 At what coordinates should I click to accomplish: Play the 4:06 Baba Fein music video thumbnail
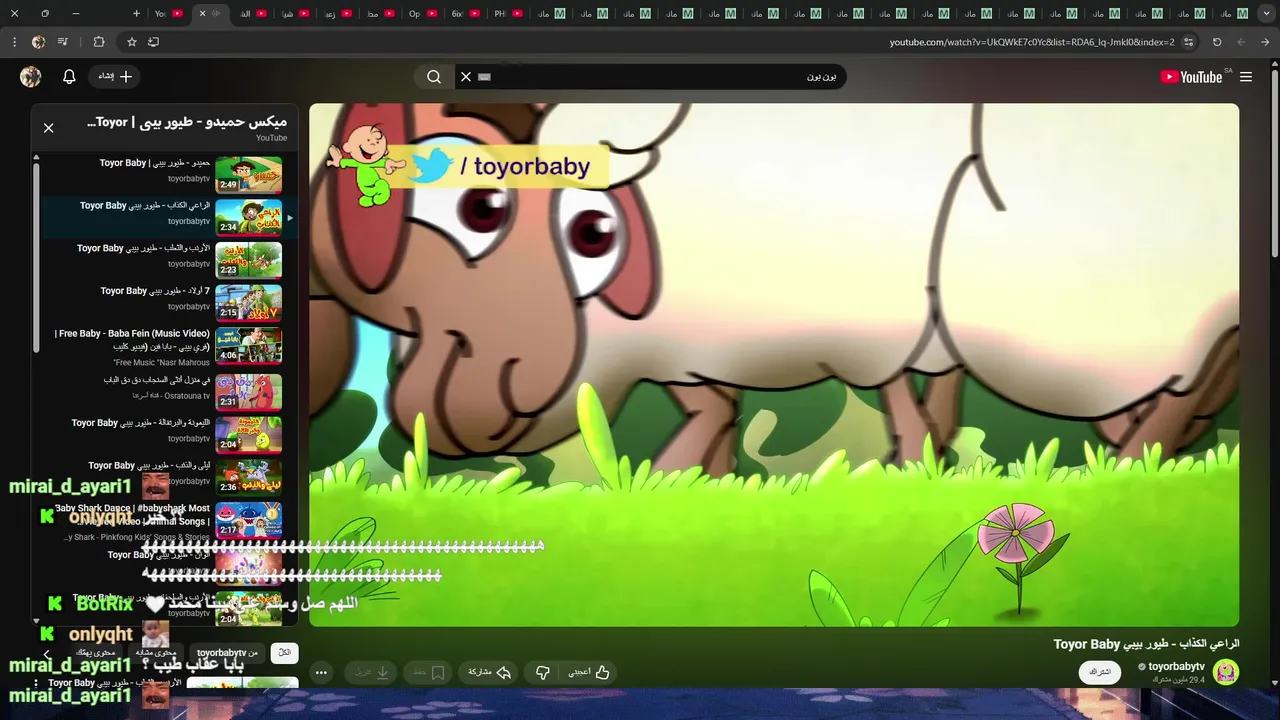pyautogui.click(x=248, y=346)
